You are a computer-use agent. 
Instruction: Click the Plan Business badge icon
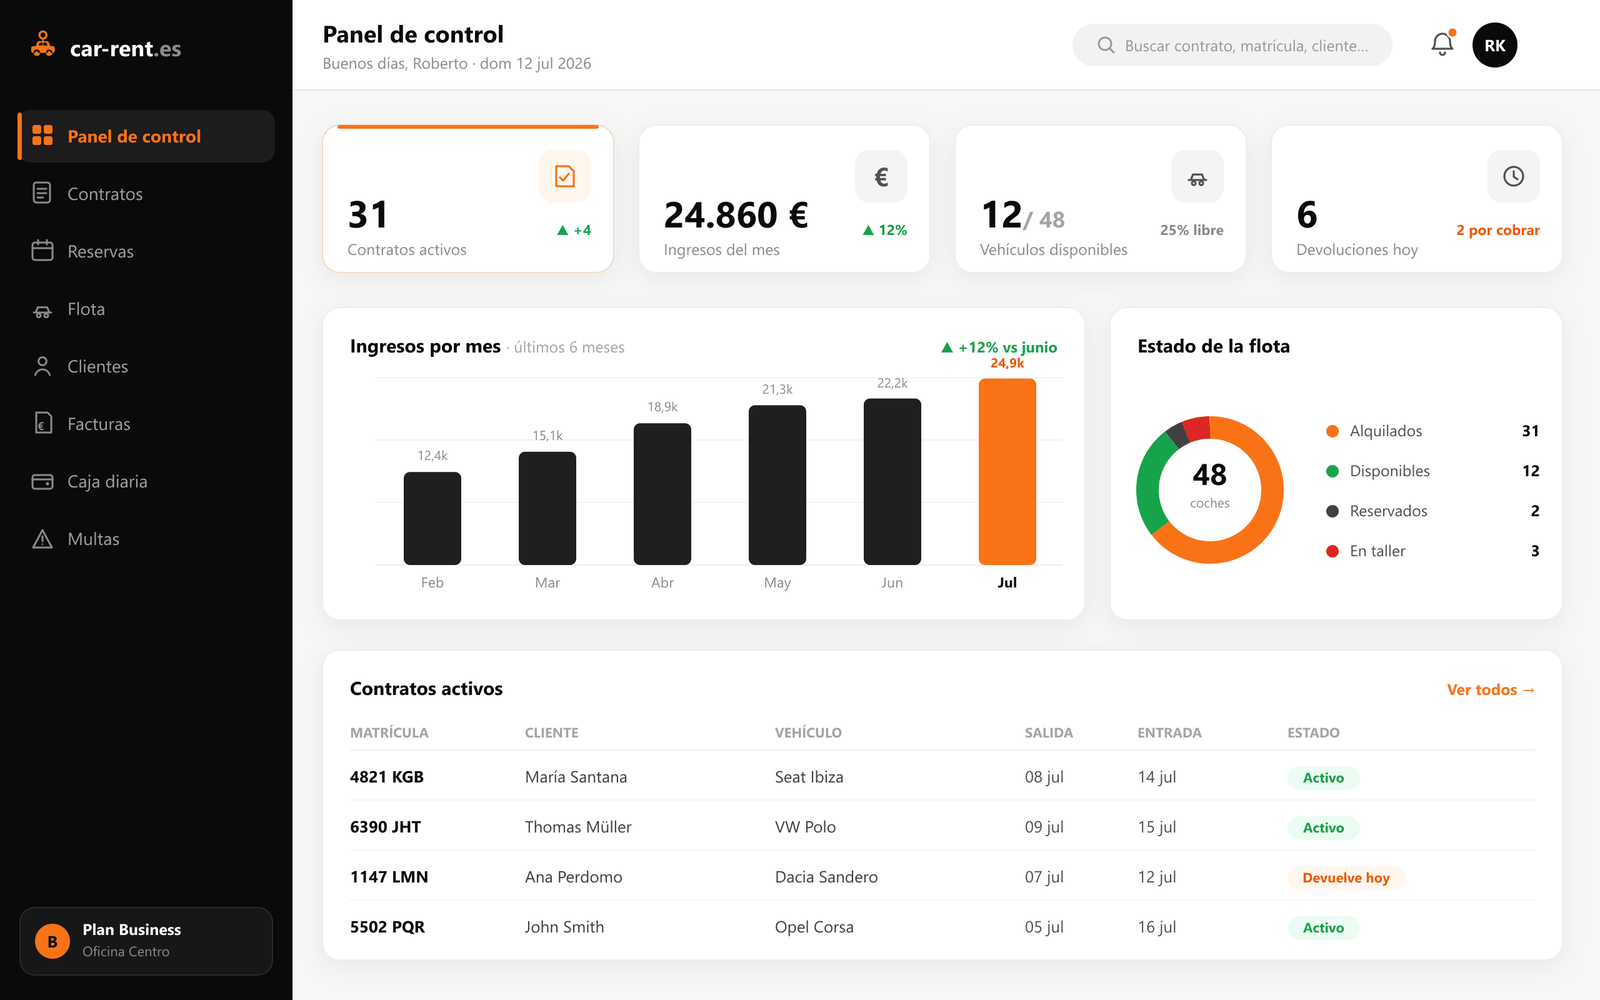tap(53, 942)
